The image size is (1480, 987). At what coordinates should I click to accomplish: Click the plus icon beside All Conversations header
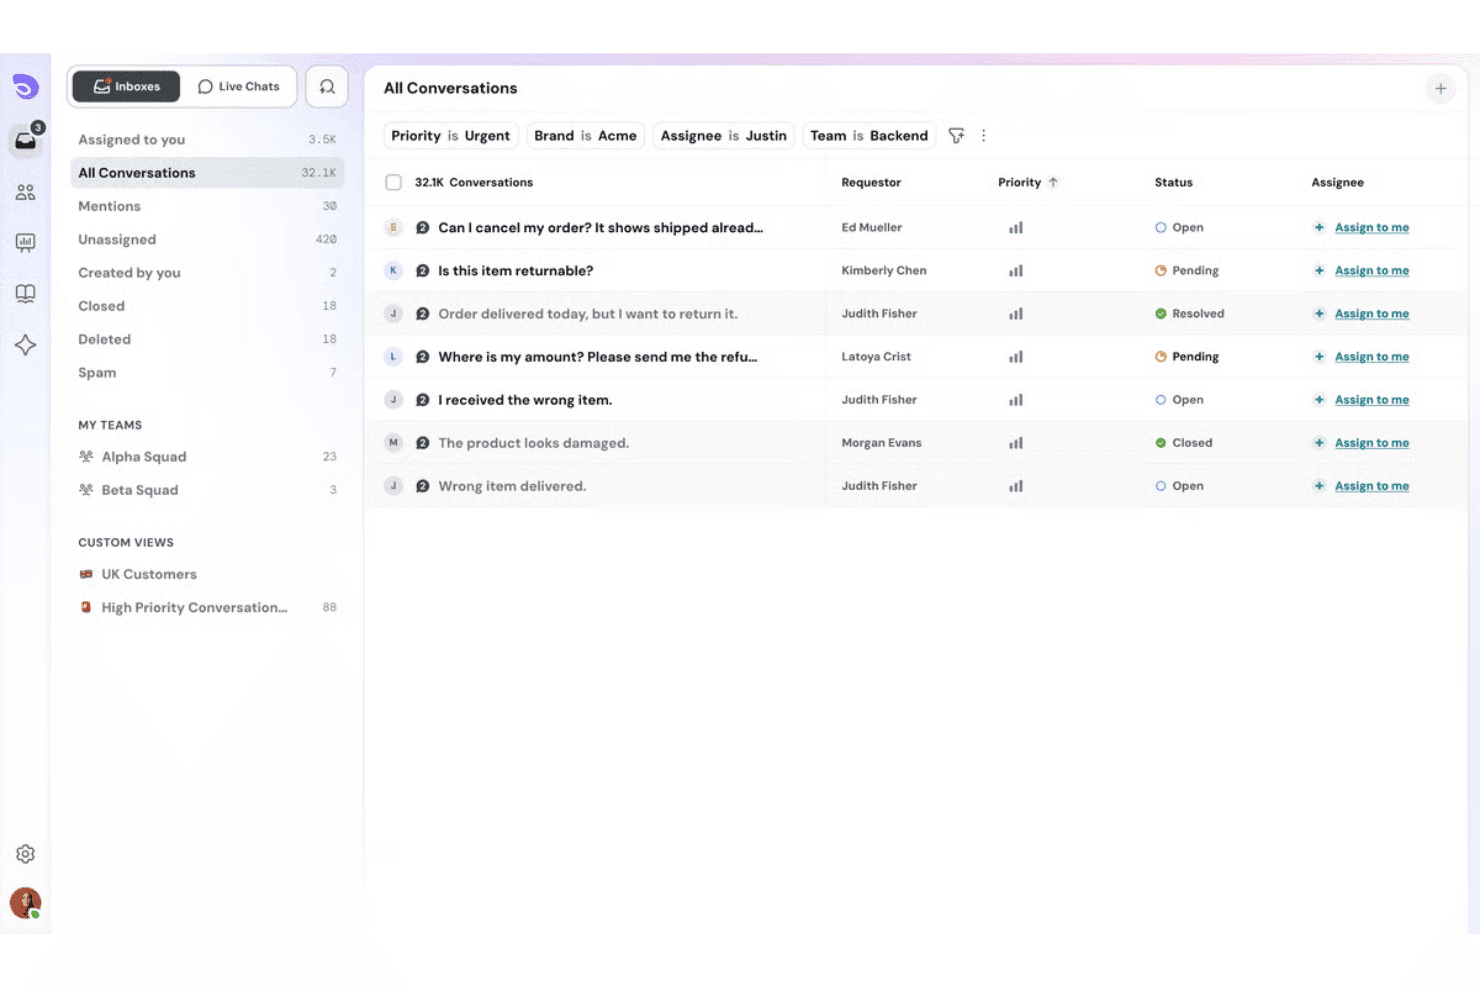(x=1440, y=88)
